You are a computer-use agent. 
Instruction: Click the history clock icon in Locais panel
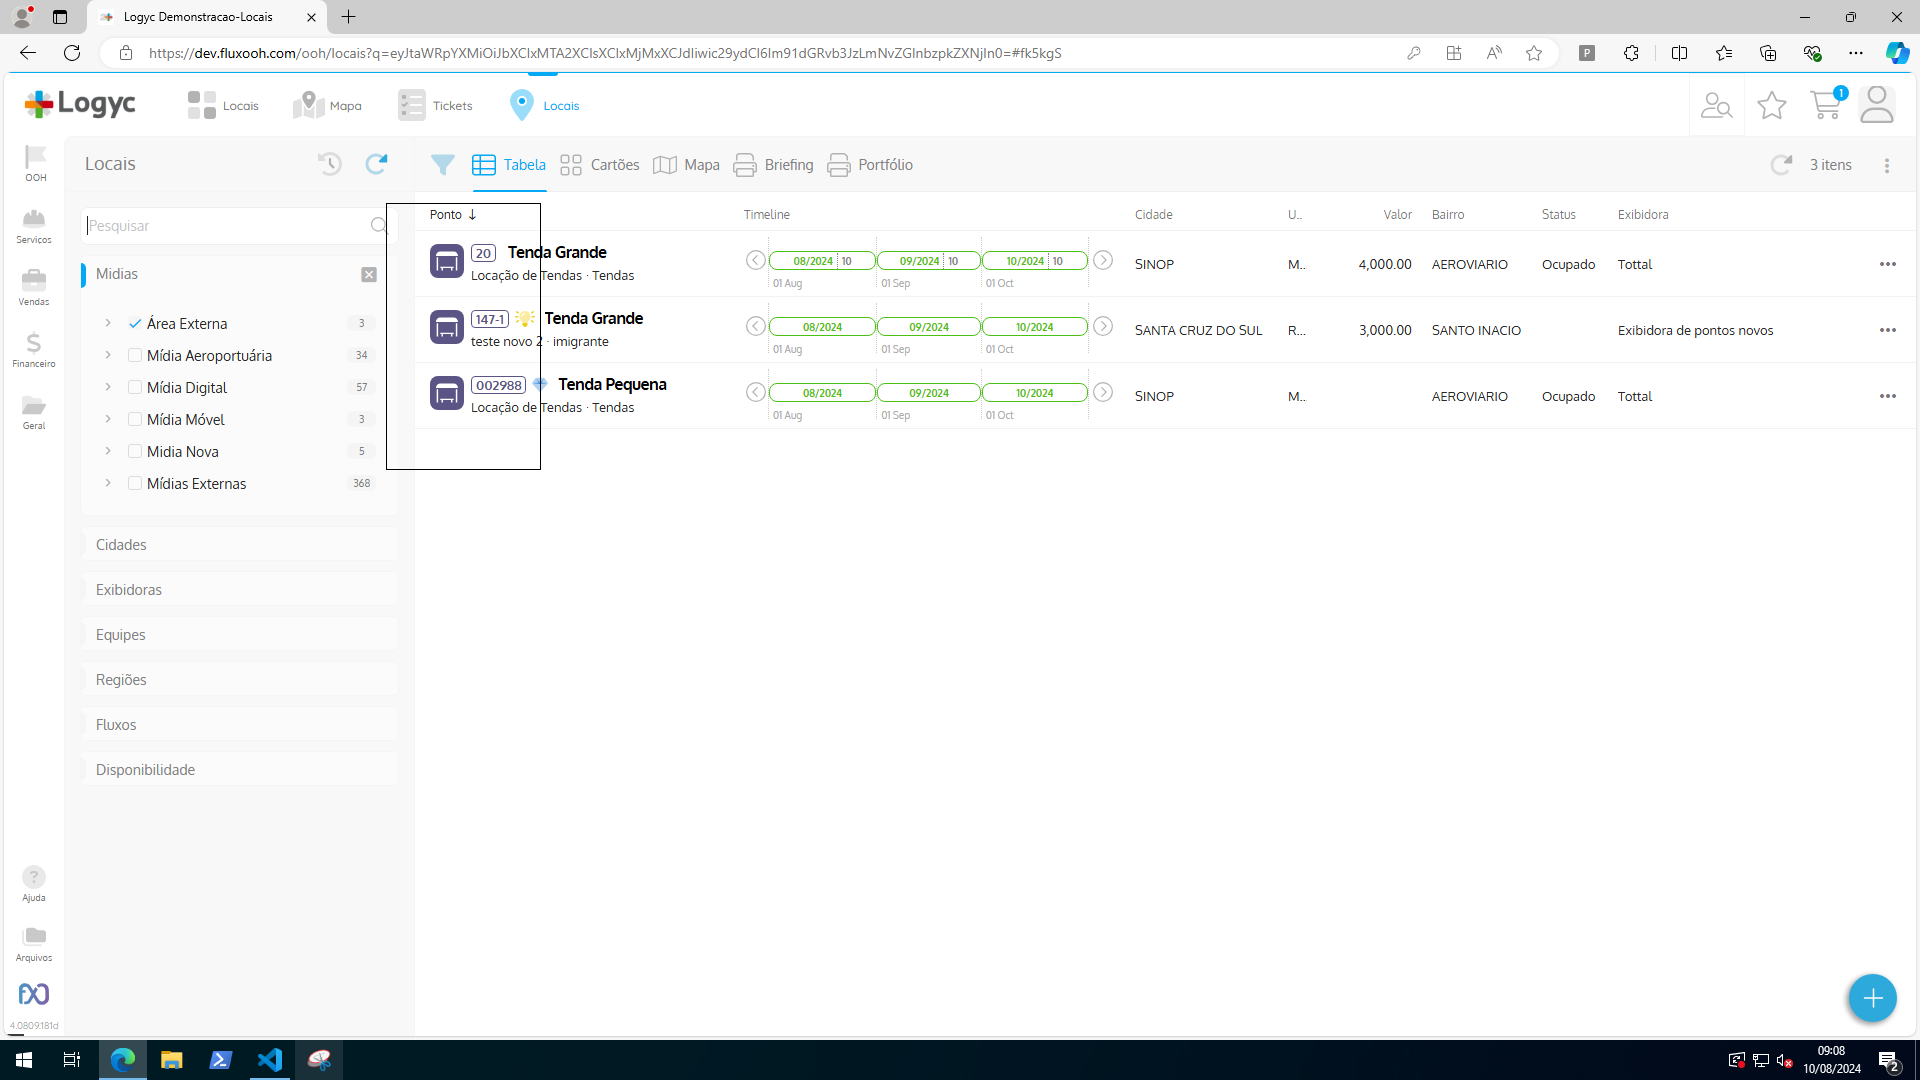pyautogui.click(x=330, y=164)
